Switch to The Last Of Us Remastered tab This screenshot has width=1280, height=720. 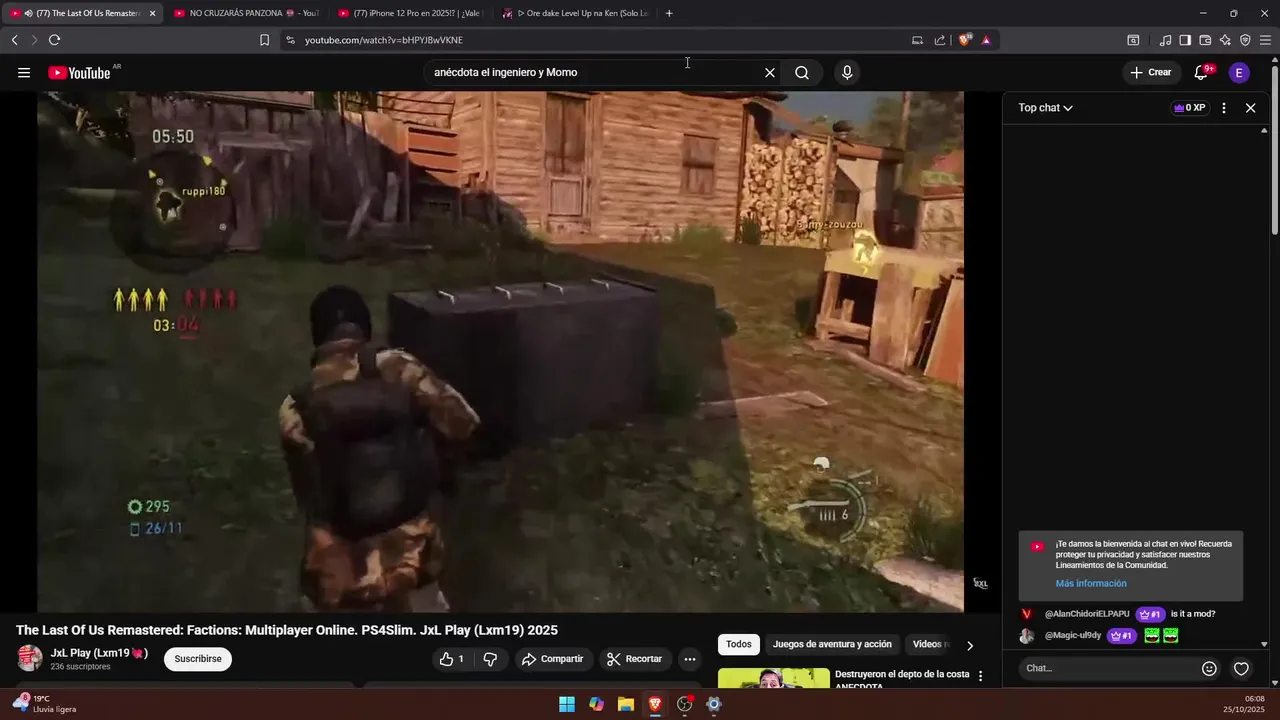tap(82, 13)
